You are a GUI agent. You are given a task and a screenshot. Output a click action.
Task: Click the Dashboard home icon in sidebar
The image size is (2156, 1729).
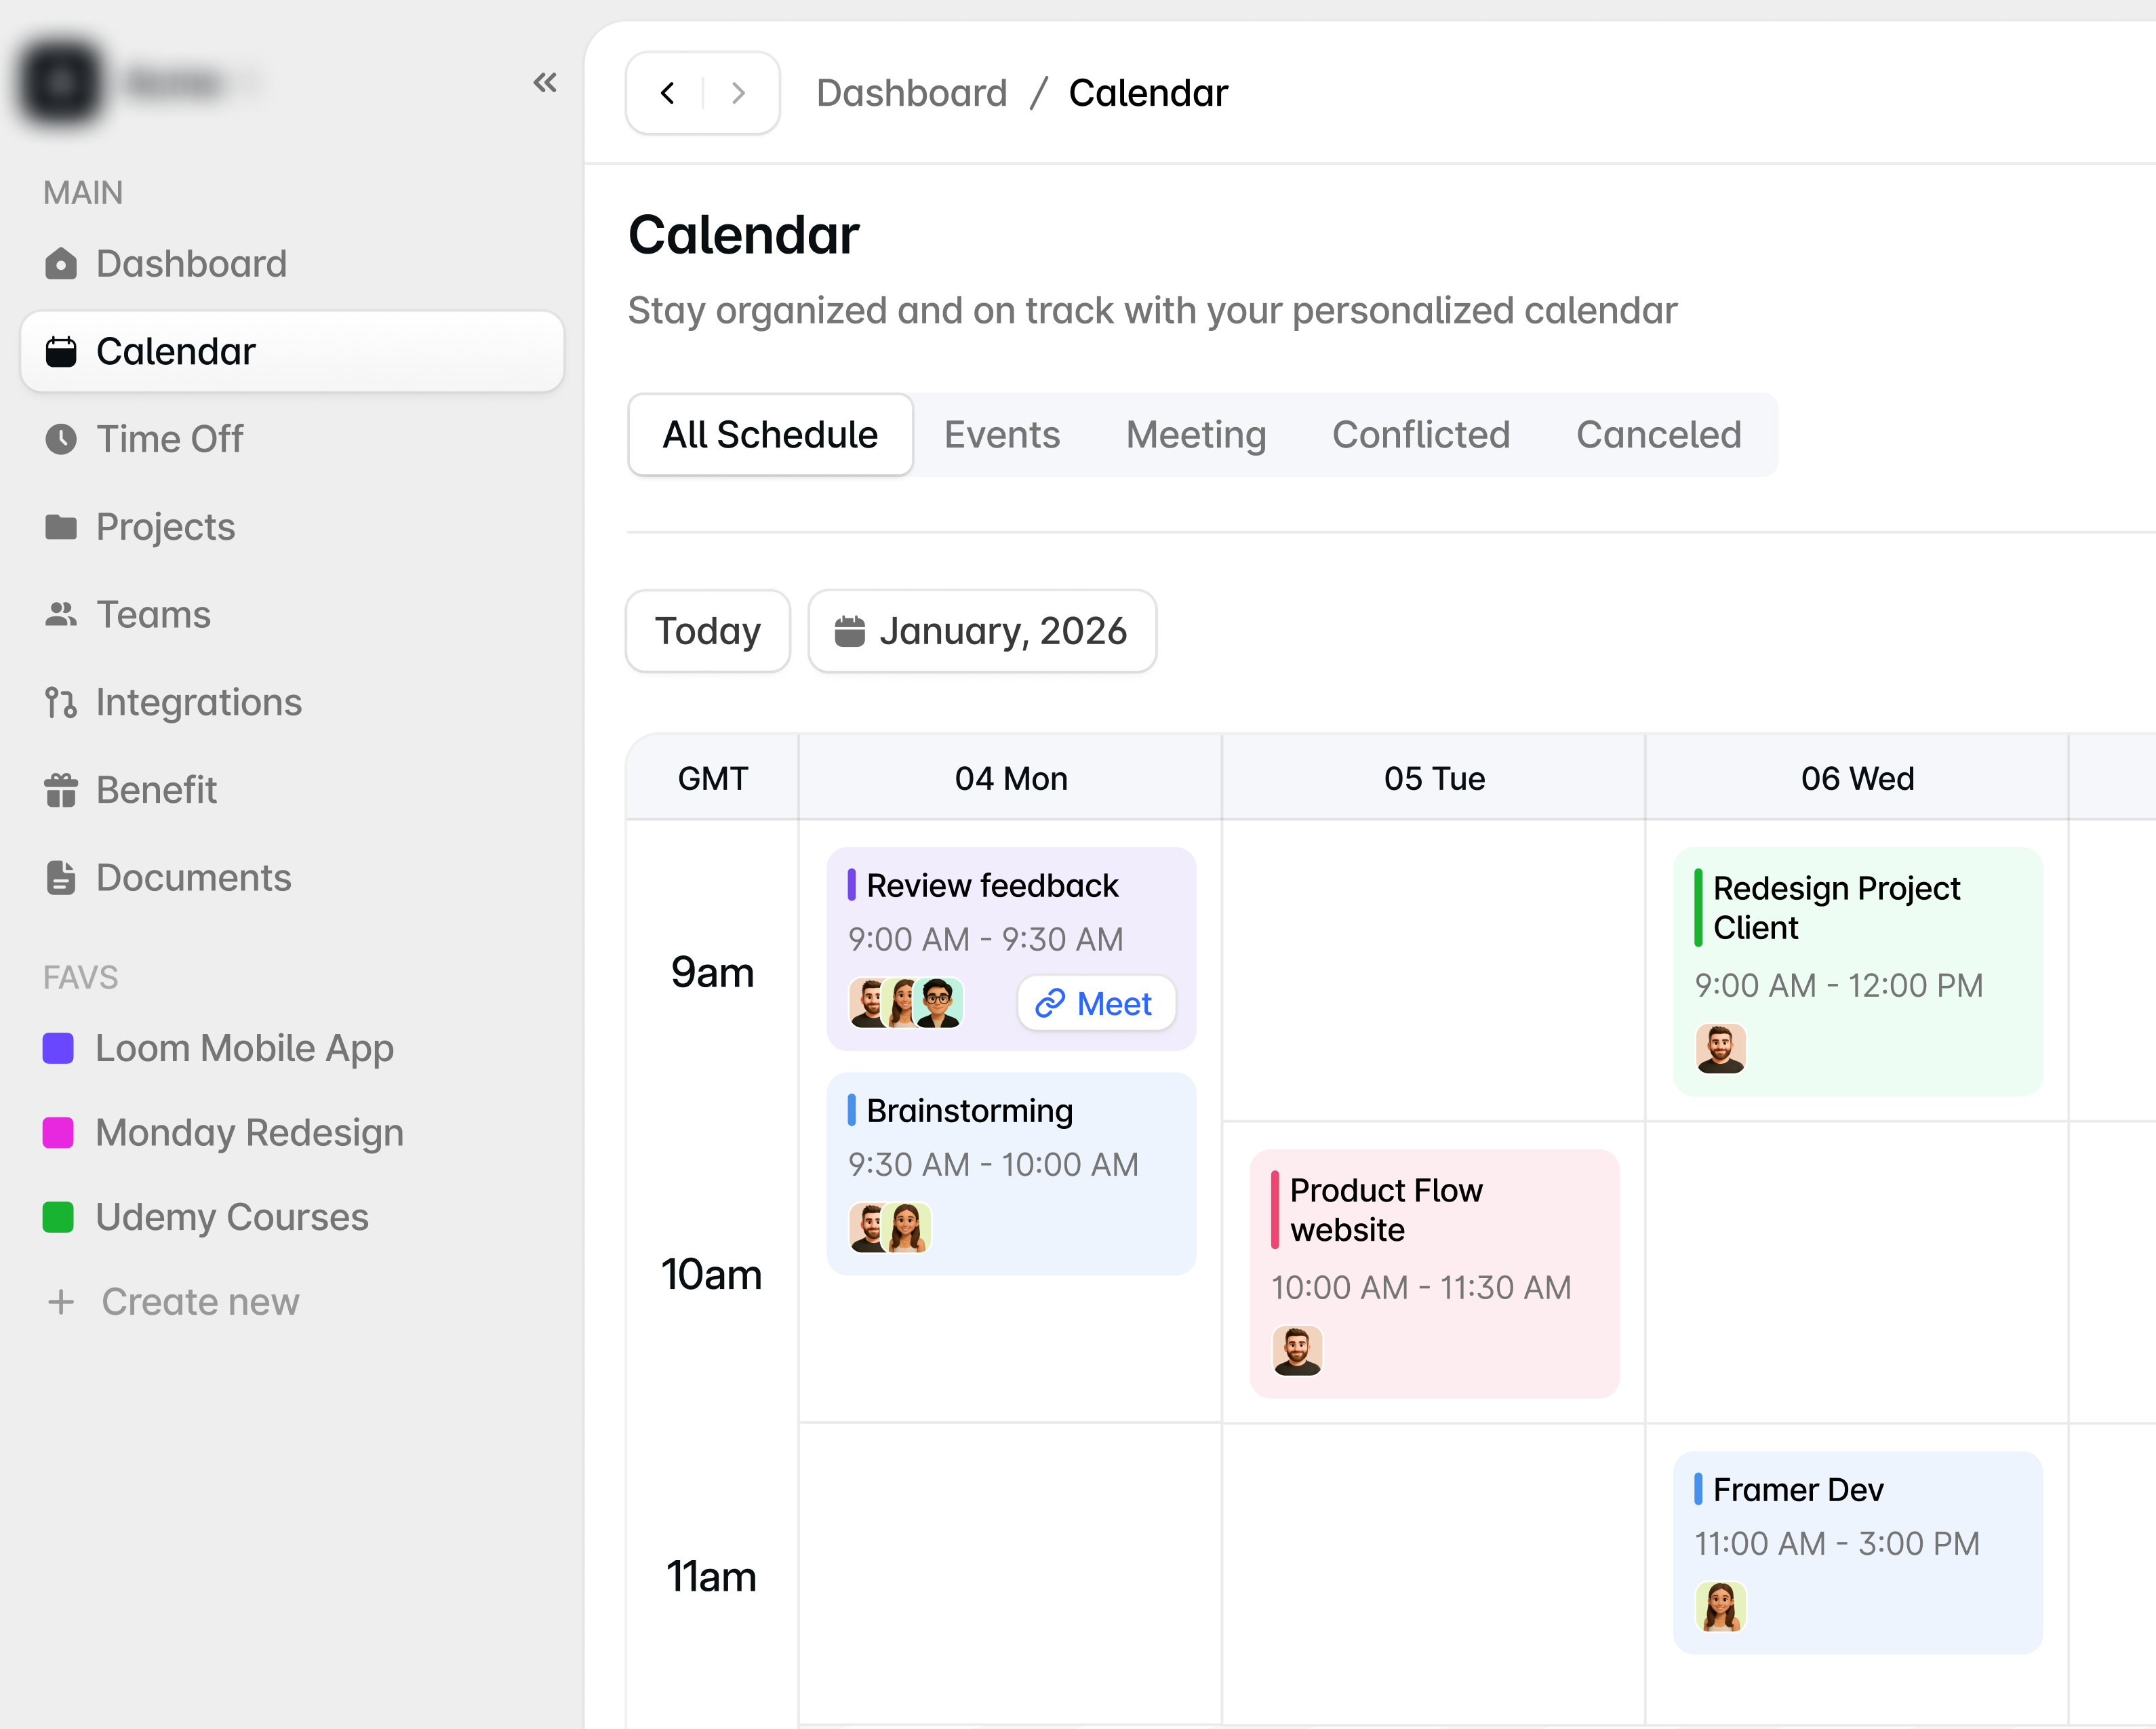61,264
